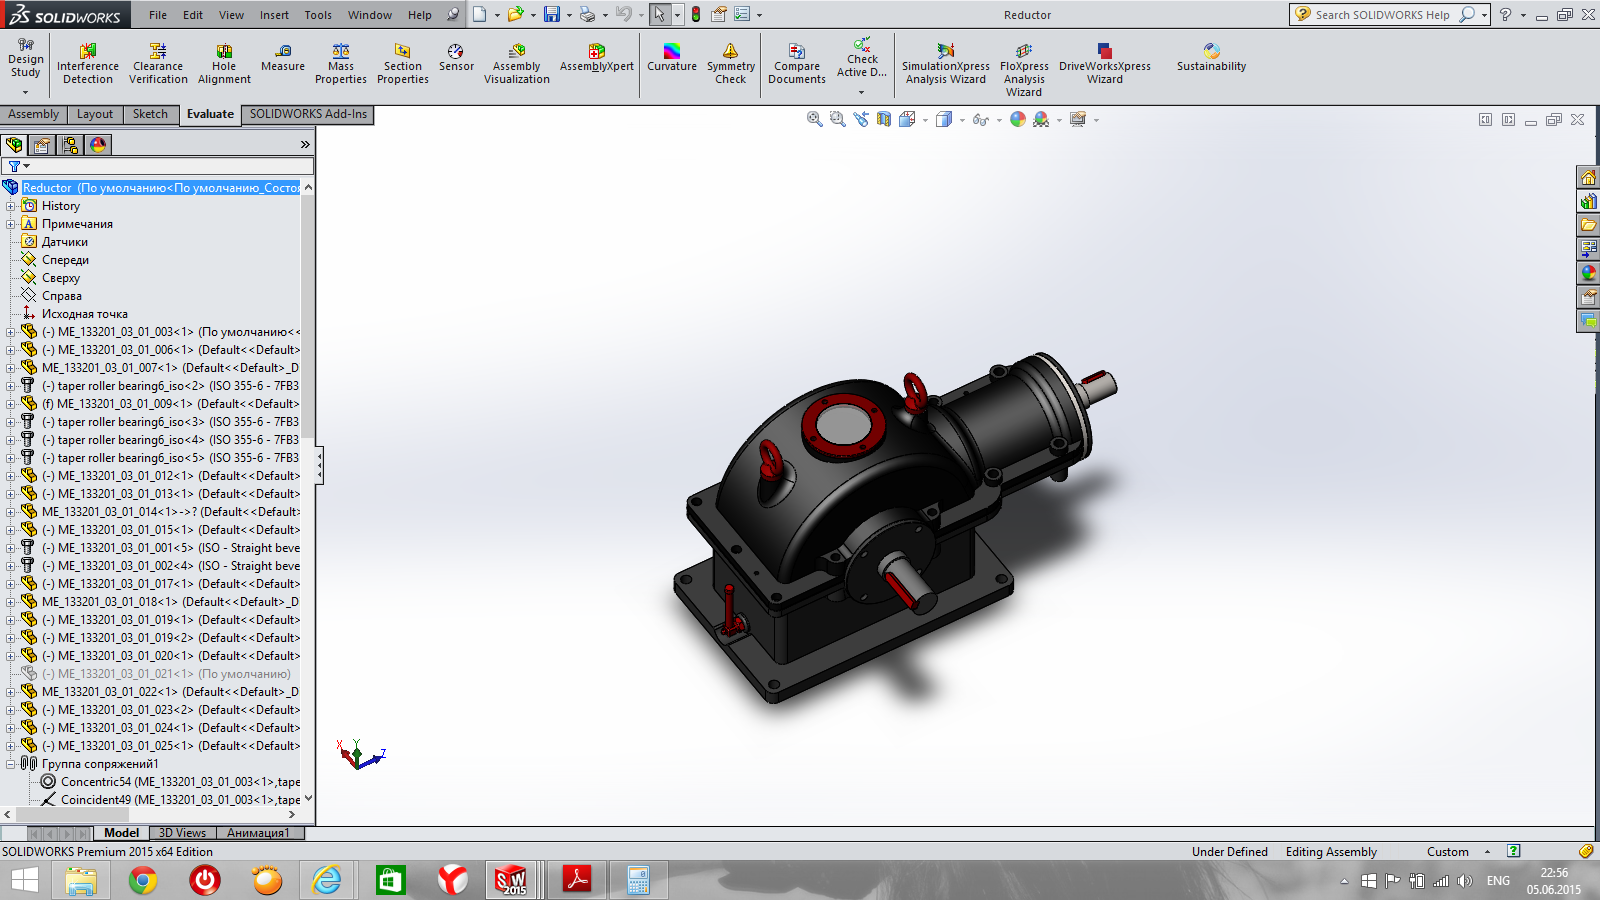
Task: Run AssemblyXpert diagnostics
Action: coord(597,58)
